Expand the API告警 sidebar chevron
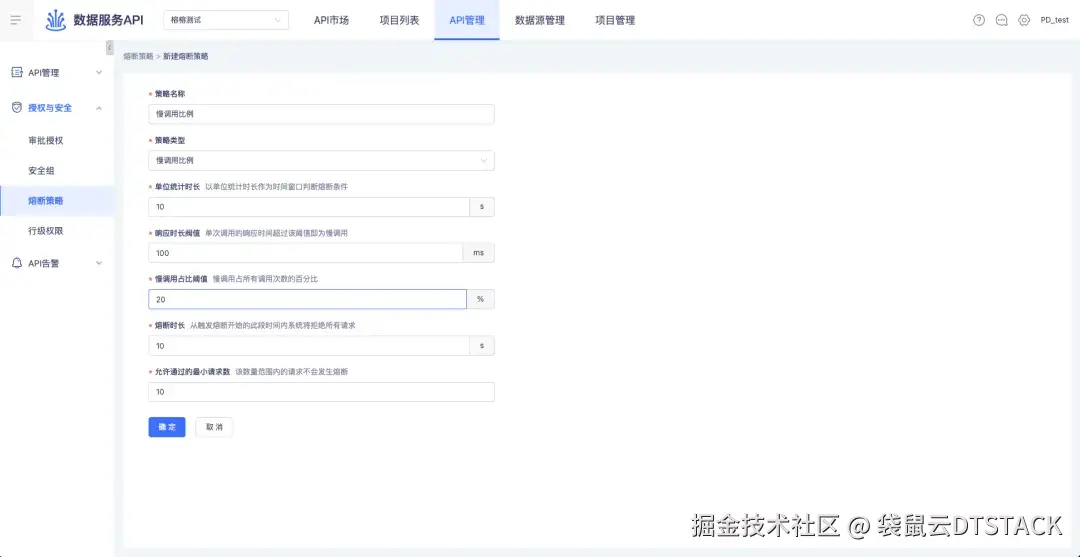This screenshot has height=557, width=1080. (x=99, y=263)
